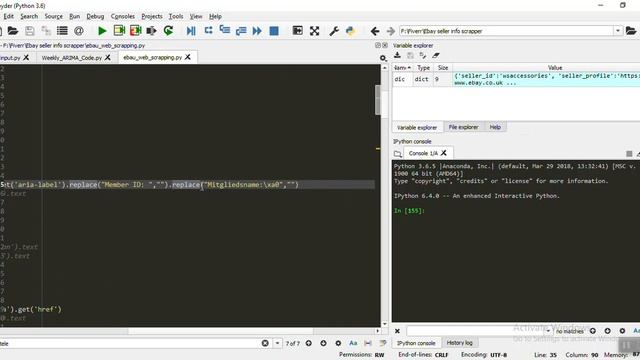Open the Run menu
The height and width of the screenshot is (360, 640).
[74, 16]
